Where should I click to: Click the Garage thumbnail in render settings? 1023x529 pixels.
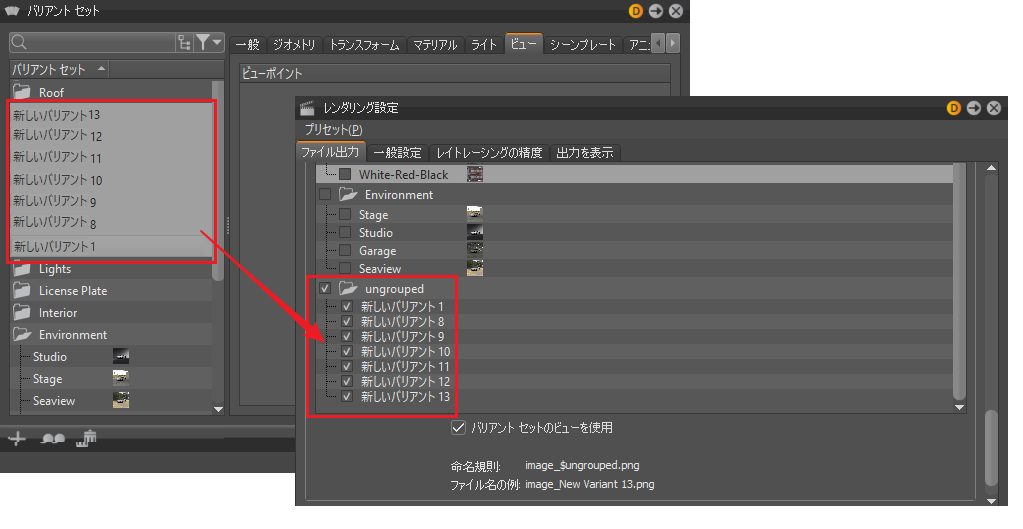[475, 250]
